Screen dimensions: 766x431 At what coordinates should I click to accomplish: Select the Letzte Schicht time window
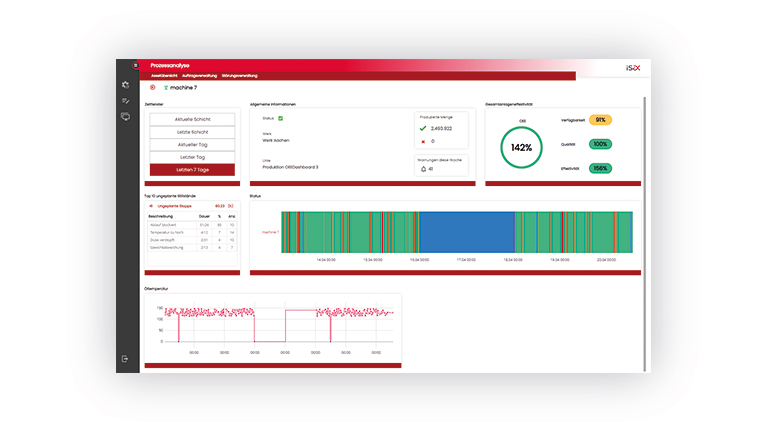(x=192, y=132)
